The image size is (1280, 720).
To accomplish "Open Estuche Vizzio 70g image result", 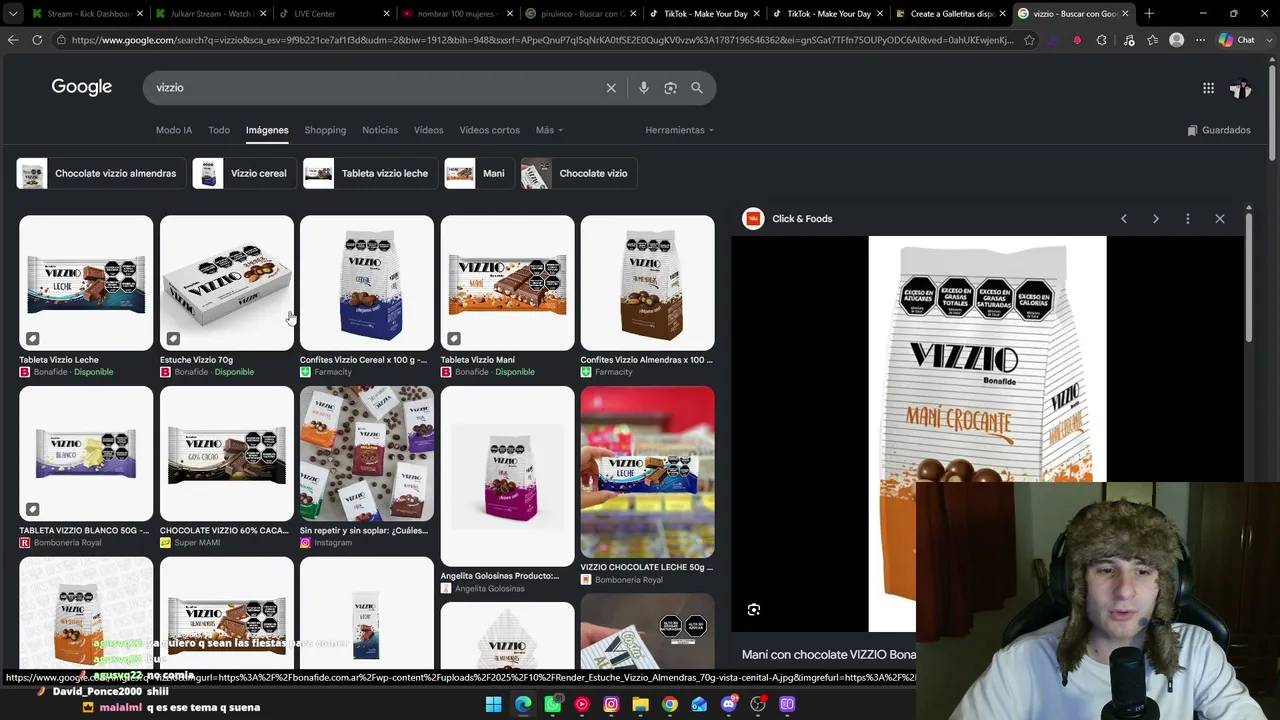I will tap(227, 283).
